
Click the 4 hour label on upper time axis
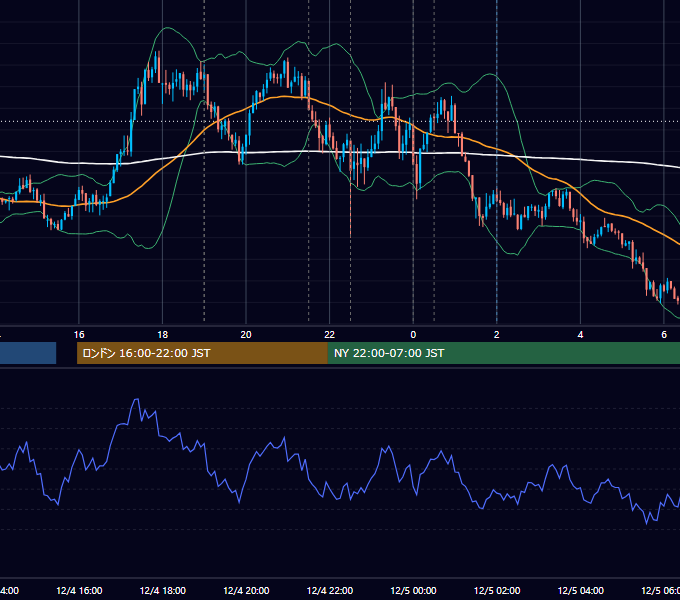pos(580,335)
